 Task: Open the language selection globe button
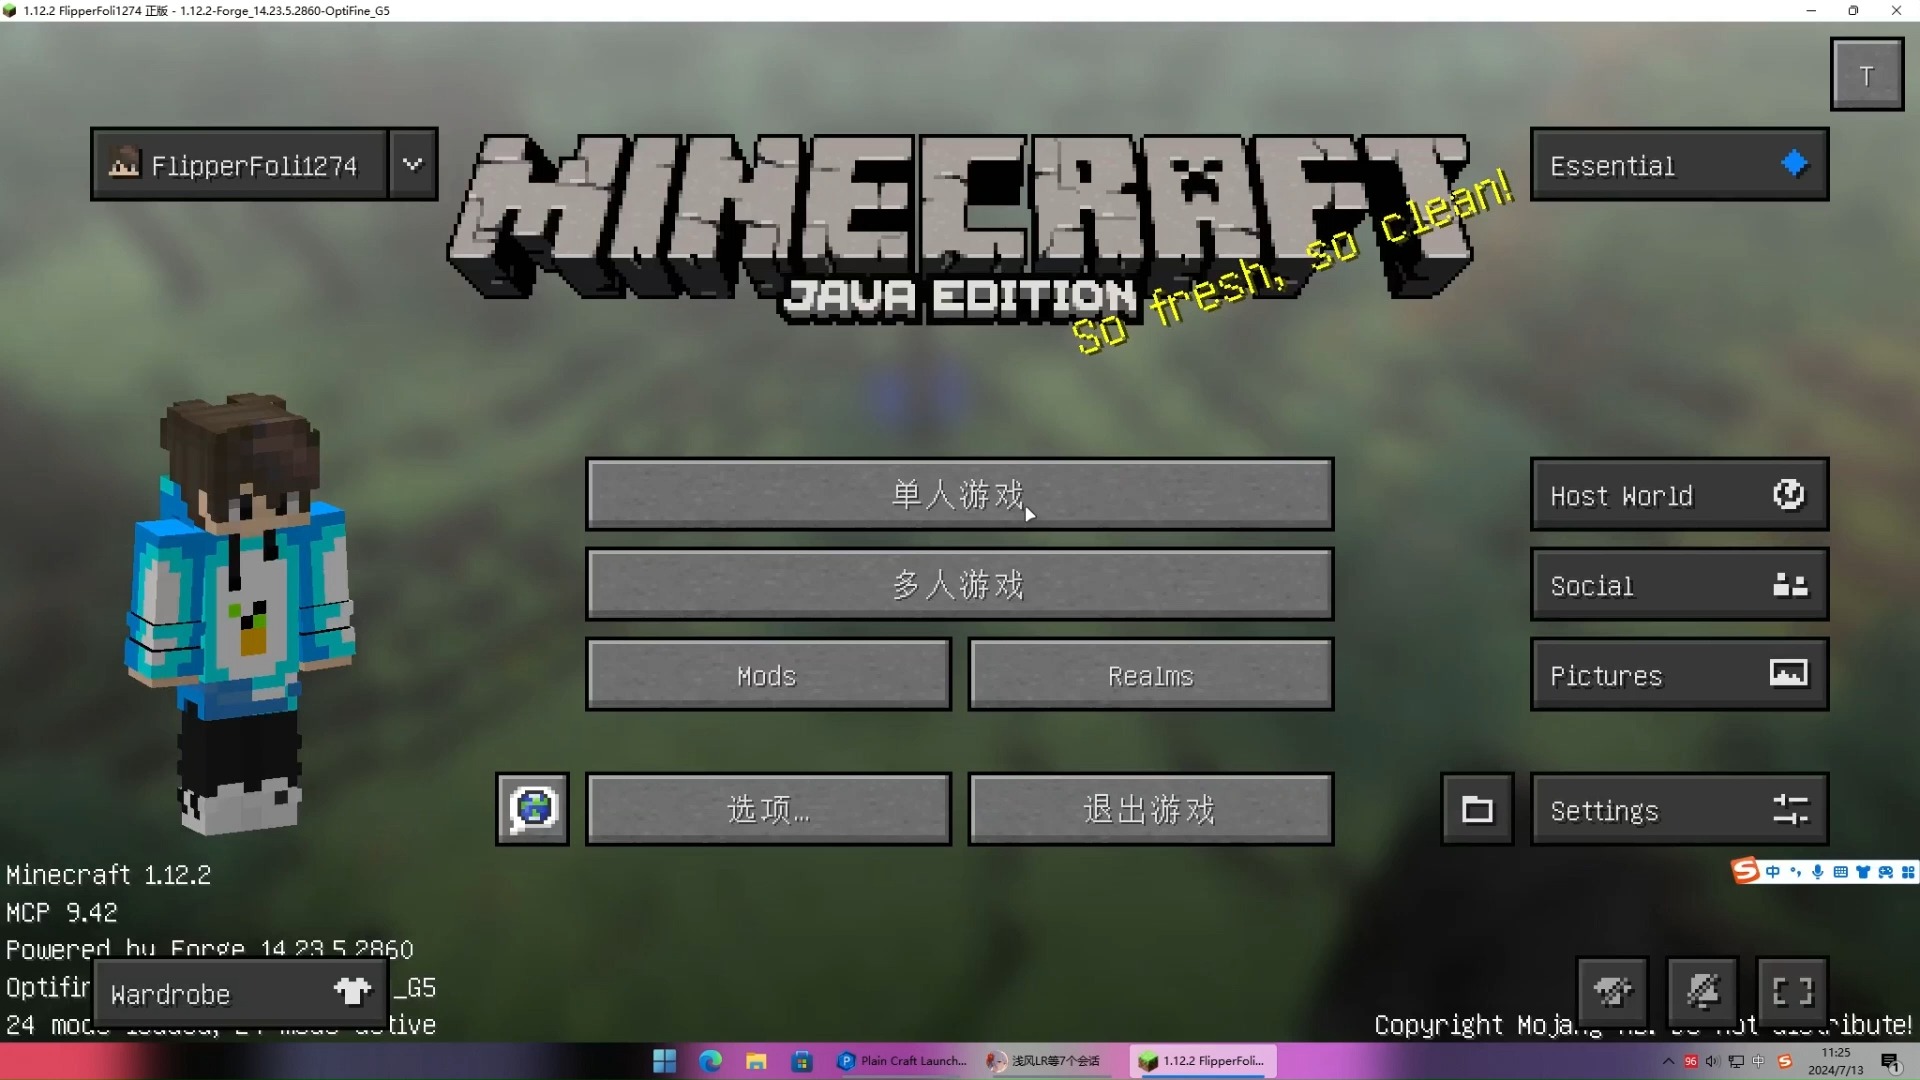tap(533, 809)
